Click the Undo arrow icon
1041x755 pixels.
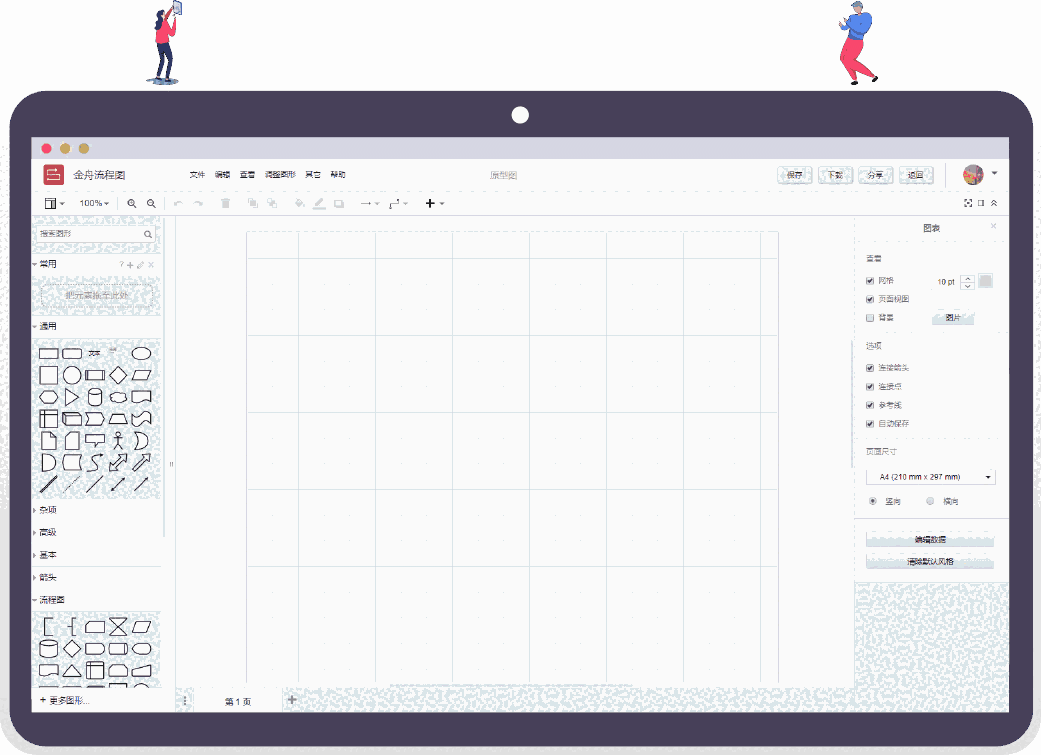pos(178,203)
